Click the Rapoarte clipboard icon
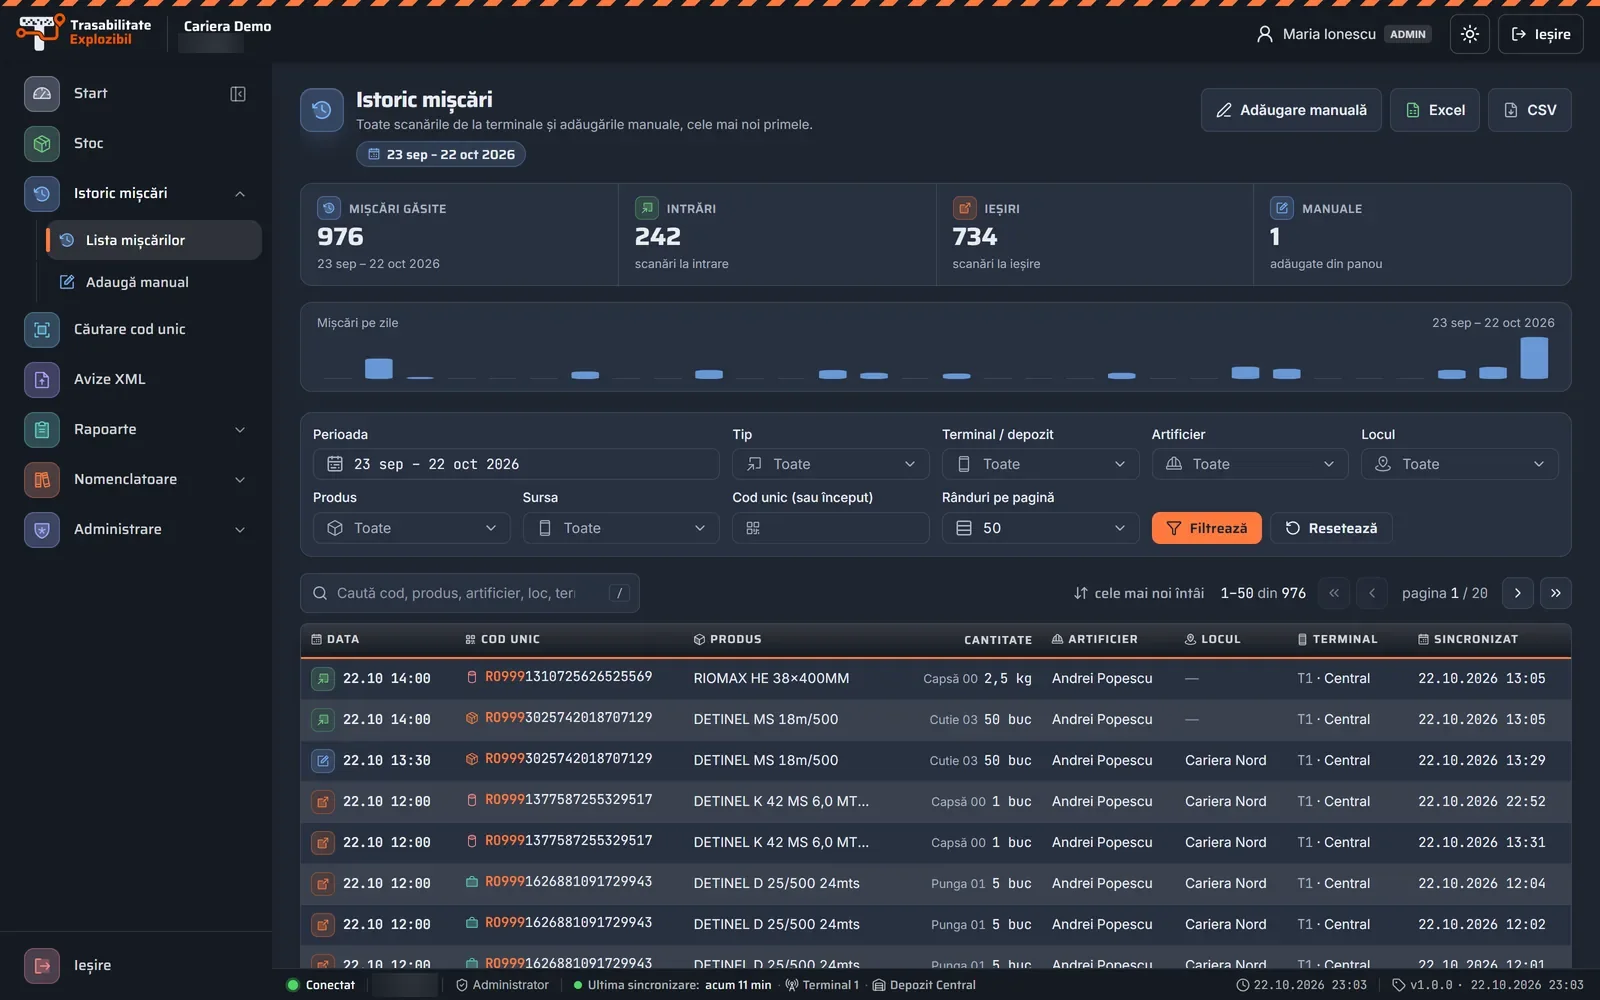 click(42, 430)
